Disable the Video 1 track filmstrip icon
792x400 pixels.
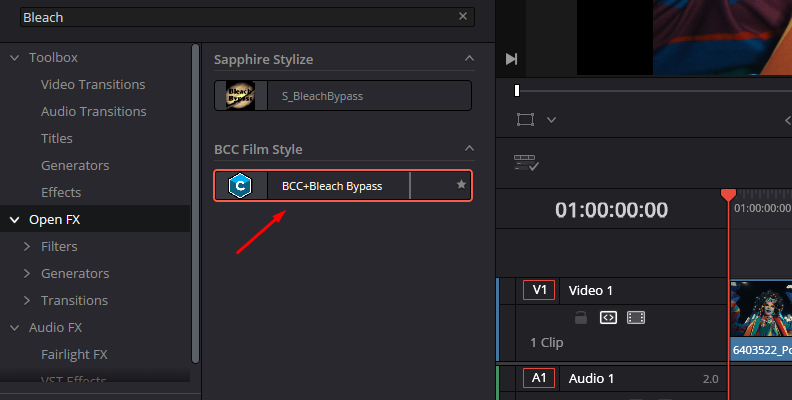(x=635, y=318)
